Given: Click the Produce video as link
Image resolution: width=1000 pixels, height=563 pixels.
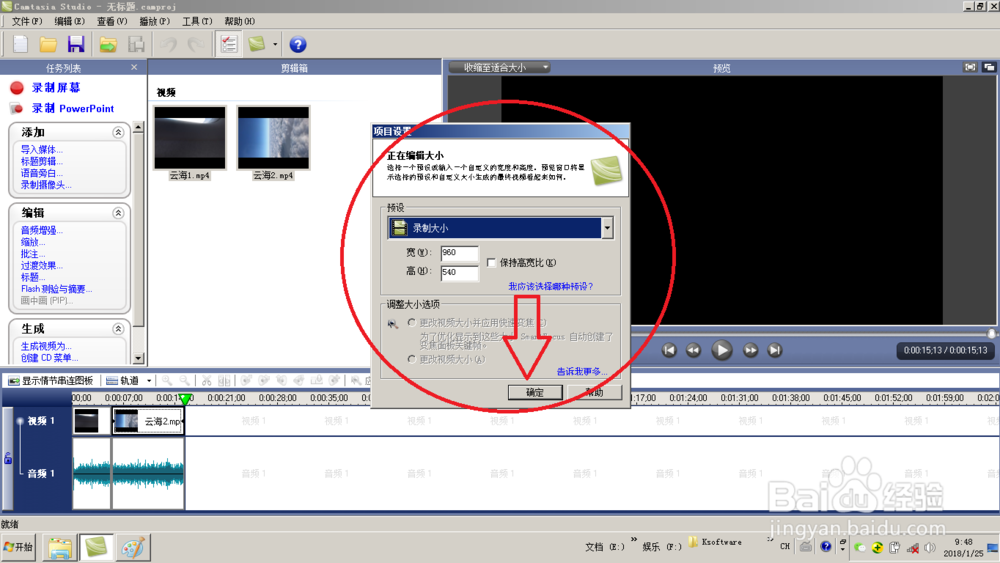Looking at the screenshot, I should point(46,346).
